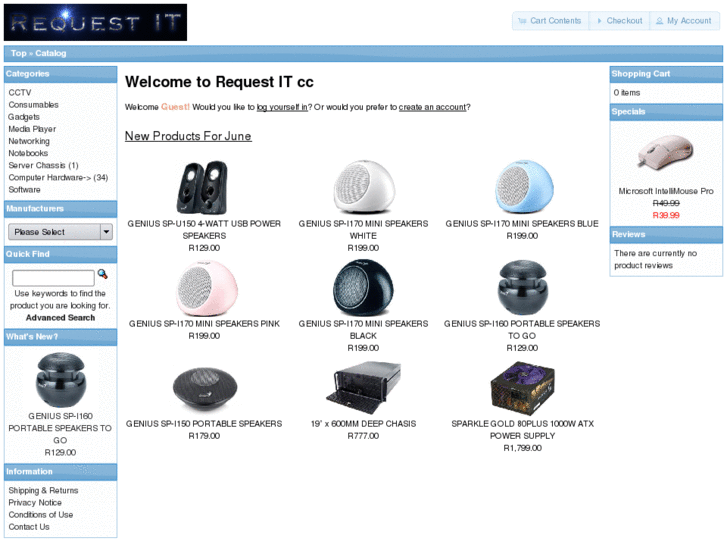The height and width of the screenshot is (545, 727).
Task: Expand Computer Hardware category
Action: [x=58, y=177]
